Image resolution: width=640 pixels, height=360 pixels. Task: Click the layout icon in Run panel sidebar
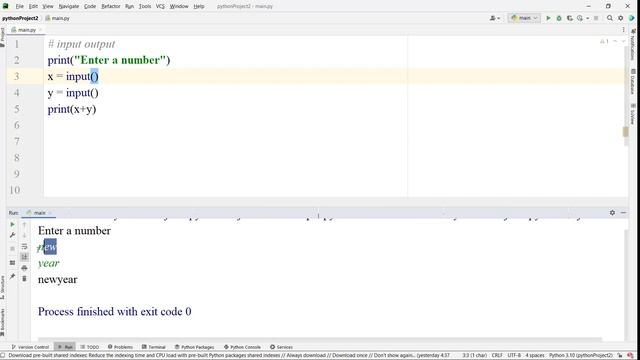coord(12,263)
